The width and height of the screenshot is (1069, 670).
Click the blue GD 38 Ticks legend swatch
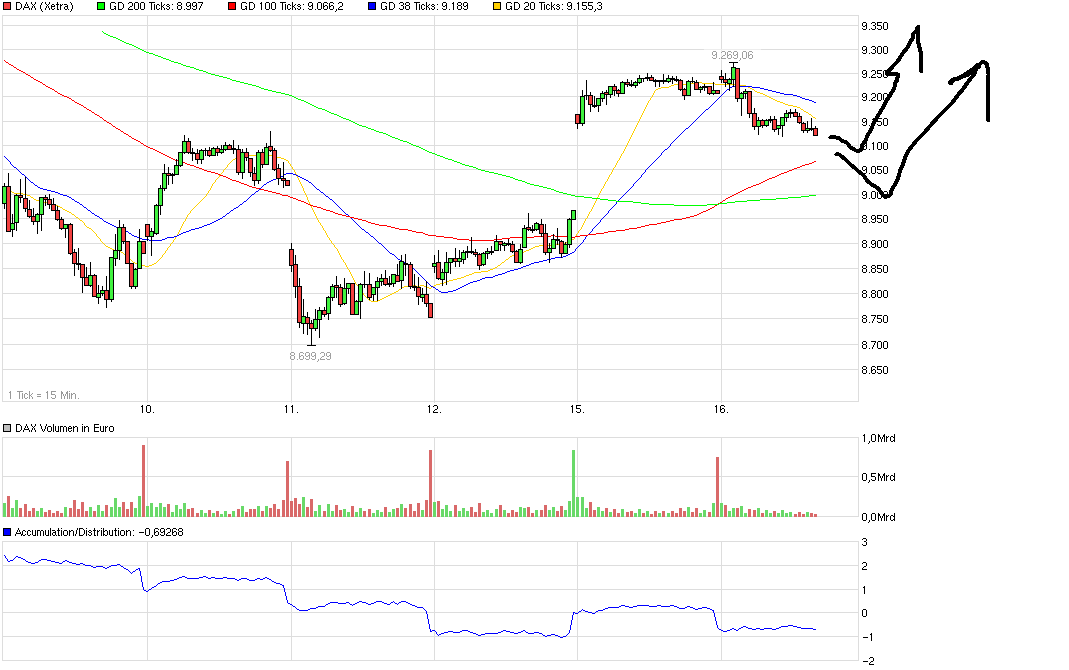click(372, 6)
